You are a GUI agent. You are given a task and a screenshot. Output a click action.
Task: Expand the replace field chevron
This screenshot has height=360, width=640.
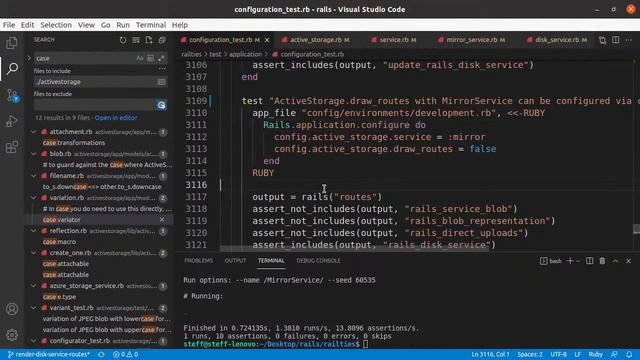pos(29,58)
